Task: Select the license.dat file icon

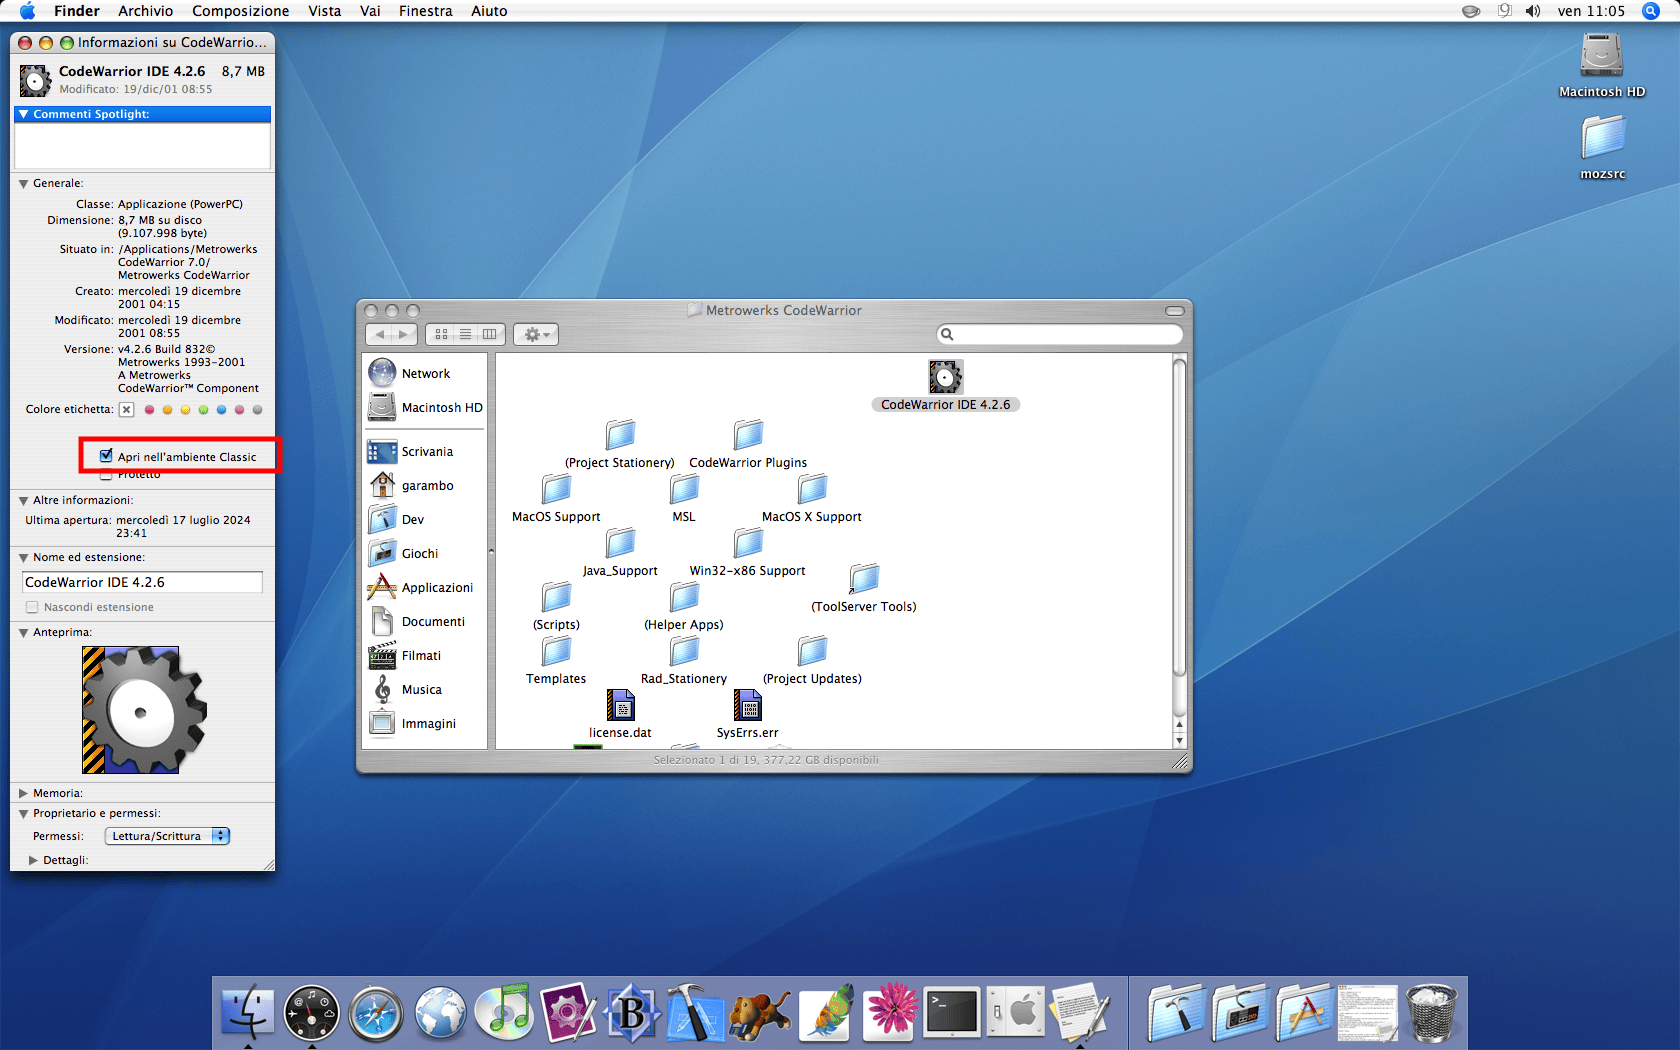Action: click(x=620, y=705)
